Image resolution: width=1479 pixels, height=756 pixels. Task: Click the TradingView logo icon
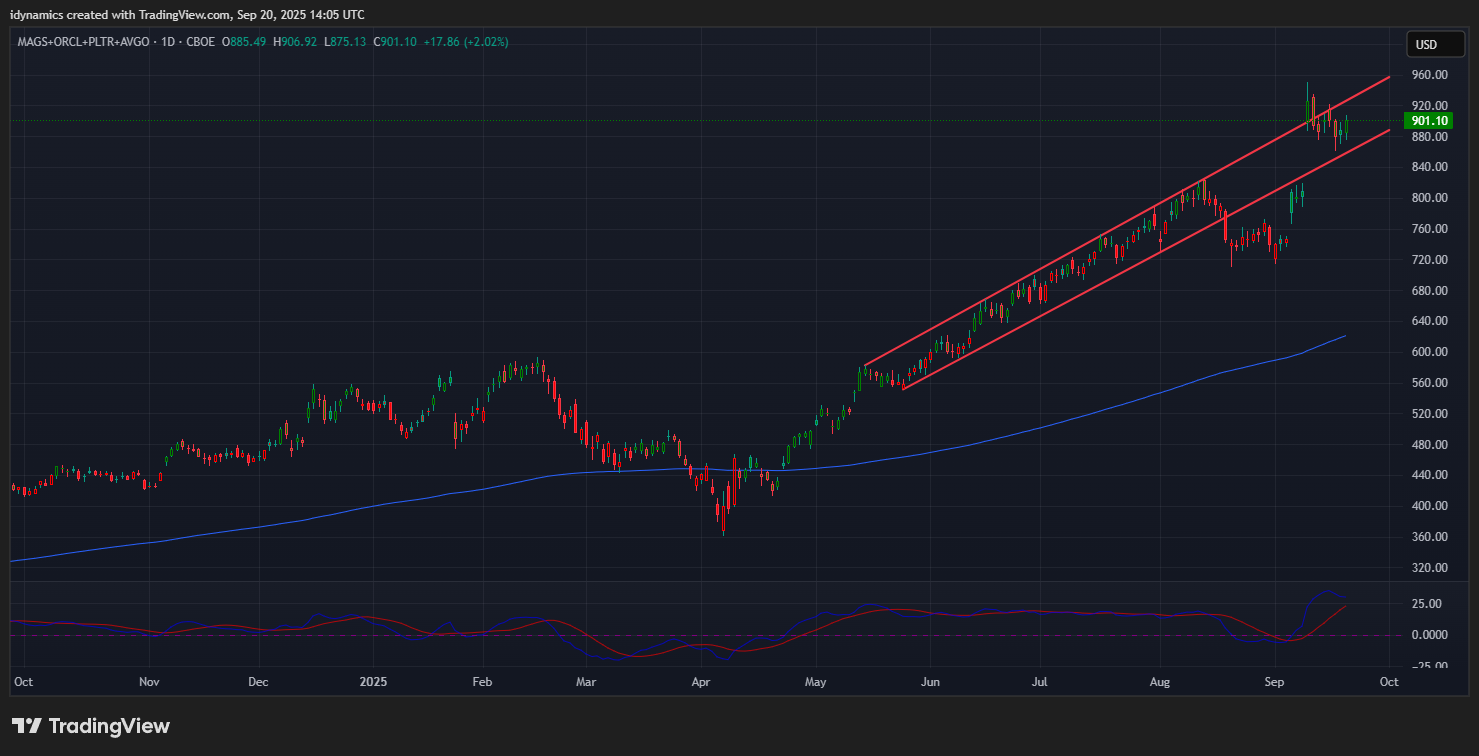coord(26,726)
